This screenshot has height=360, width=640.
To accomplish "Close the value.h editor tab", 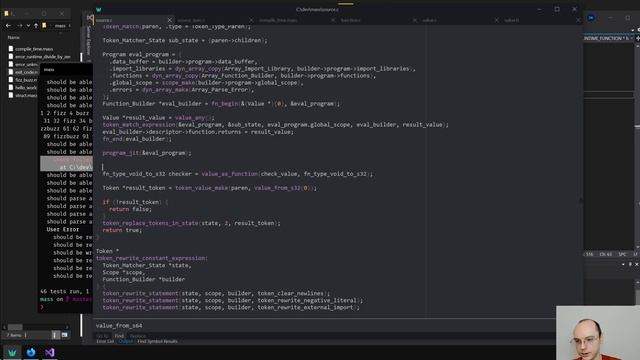I will (578, 20).
